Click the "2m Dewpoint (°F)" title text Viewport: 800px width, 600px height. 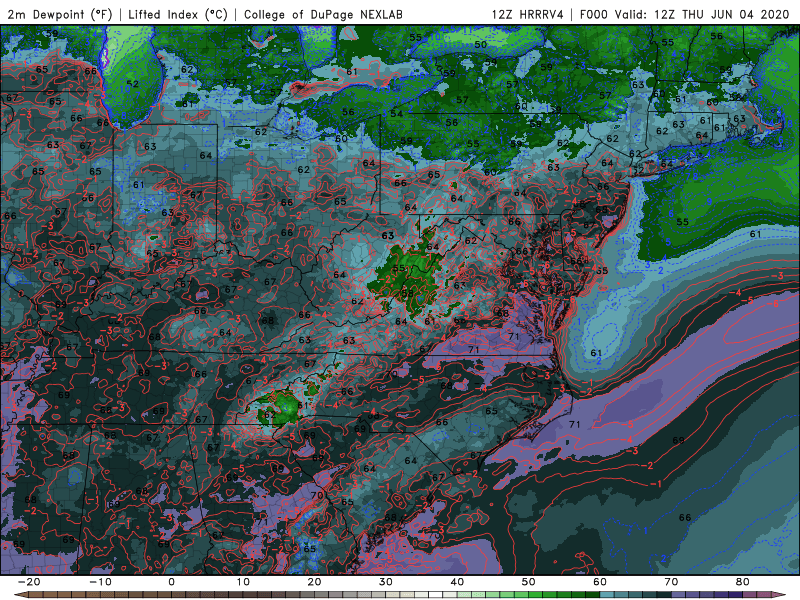[60, 14]
